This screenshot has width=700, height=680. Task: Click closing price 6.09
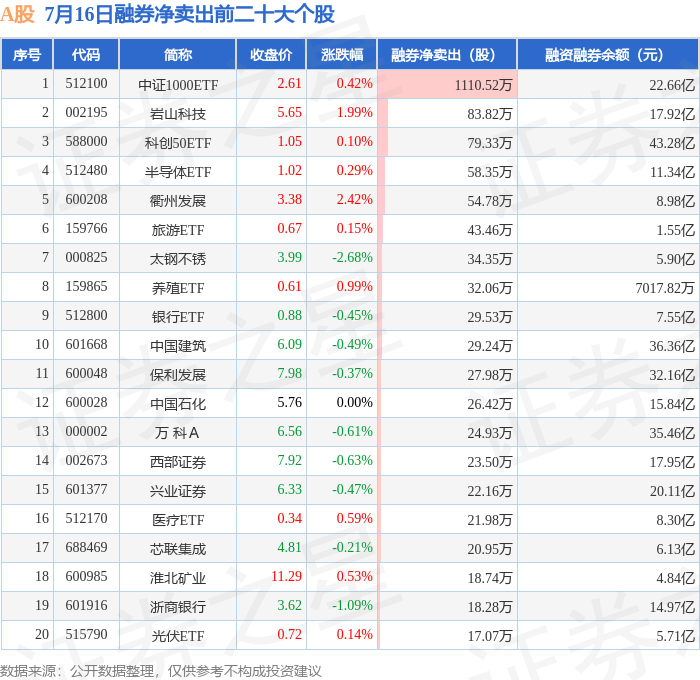coord(289,344)
